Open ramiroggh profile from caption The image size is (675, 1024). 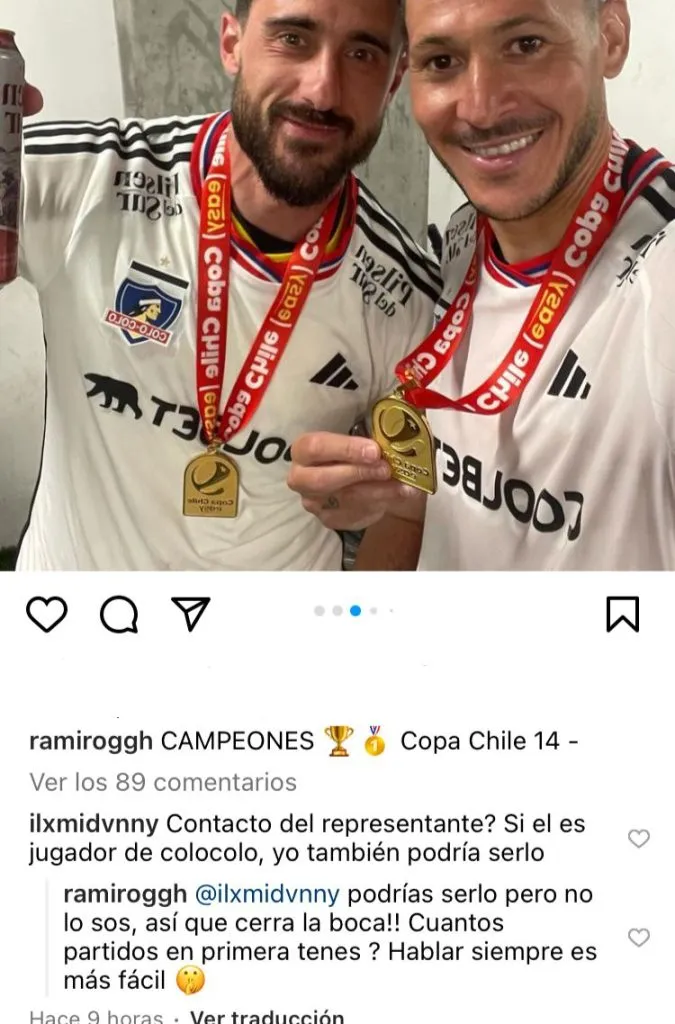(x=91, y=742)
